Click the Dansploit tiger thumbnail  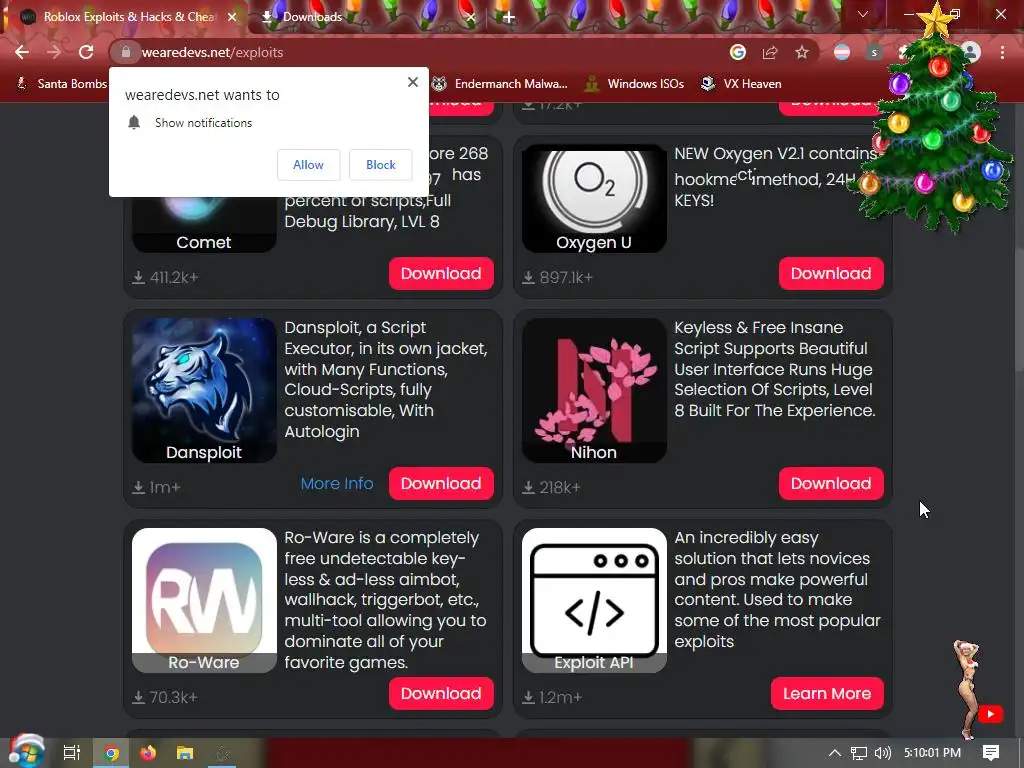point(204,390)
